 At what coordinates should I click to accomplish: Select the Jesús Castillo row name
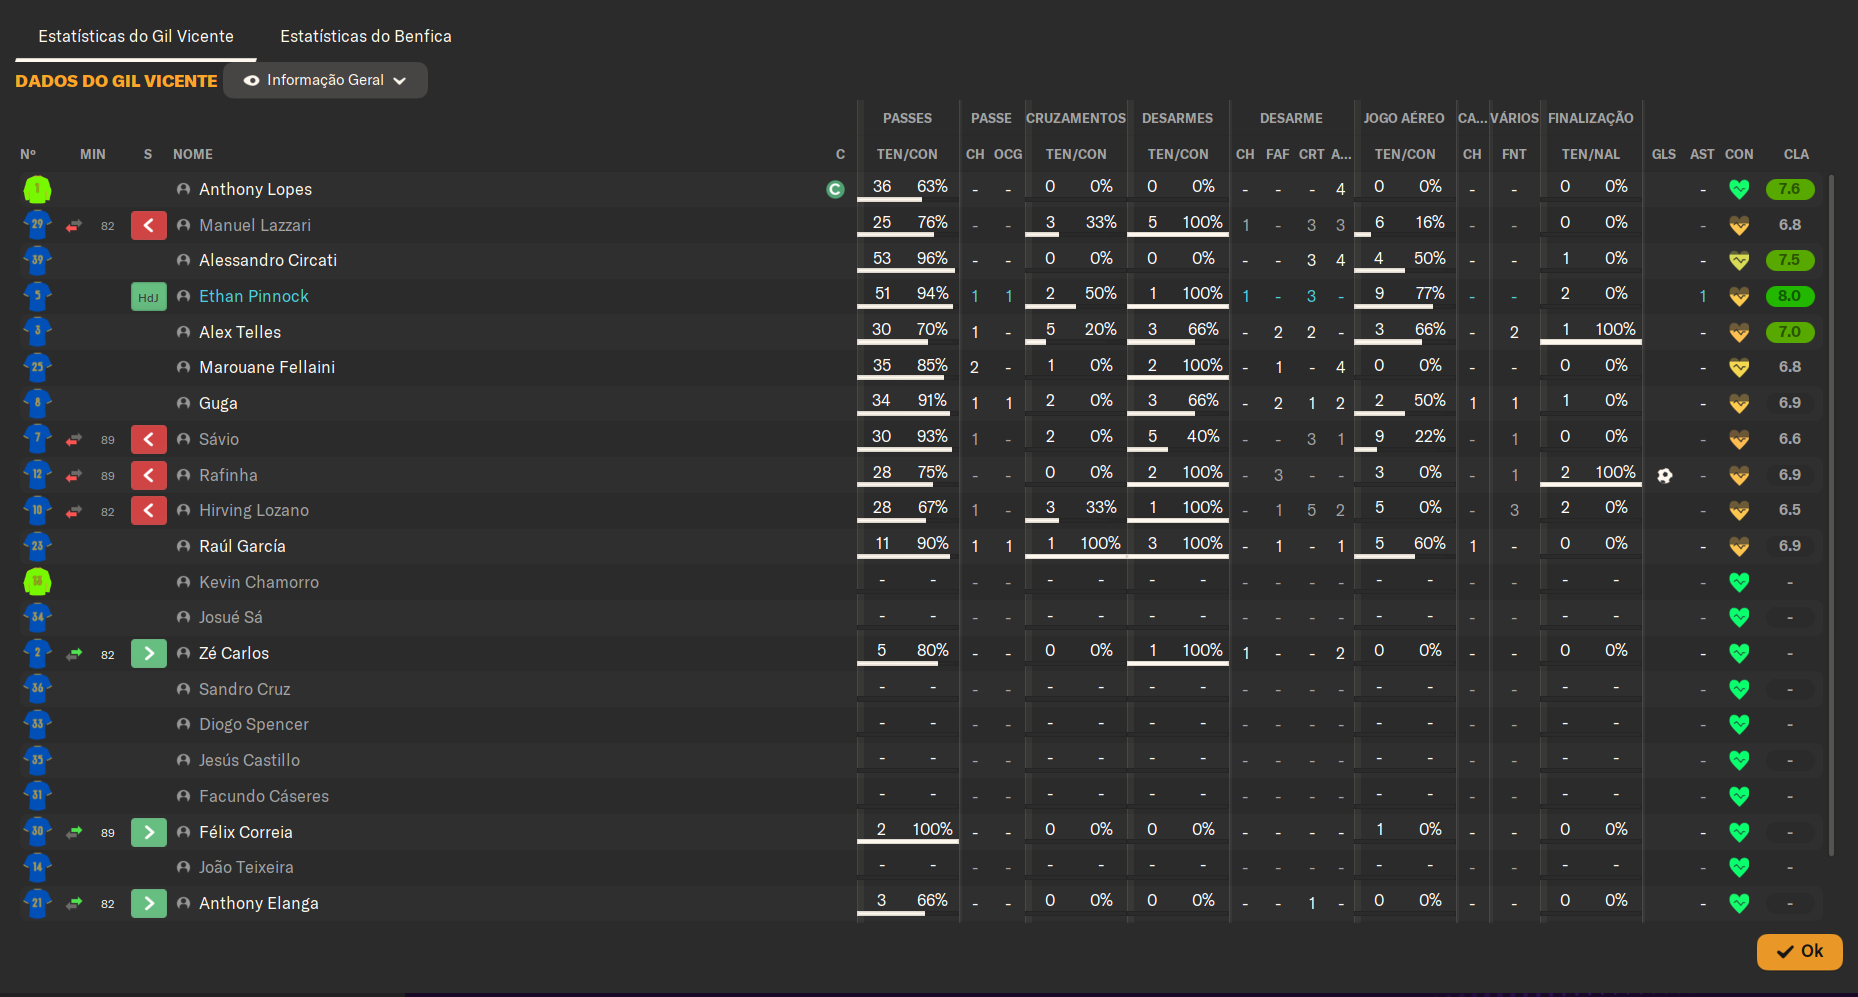[249, 760]
